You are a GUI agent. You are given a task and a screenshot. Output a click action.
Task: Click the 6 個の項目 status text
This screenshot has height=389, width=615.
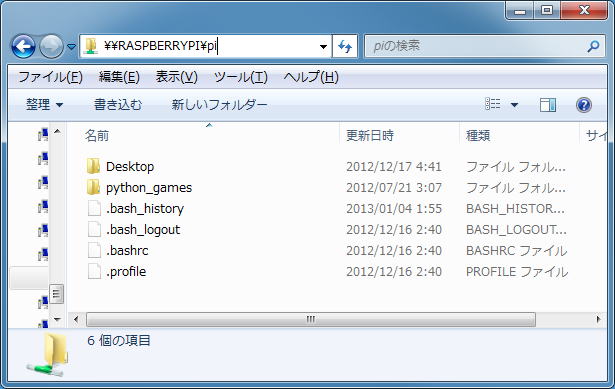pos(119,340)
